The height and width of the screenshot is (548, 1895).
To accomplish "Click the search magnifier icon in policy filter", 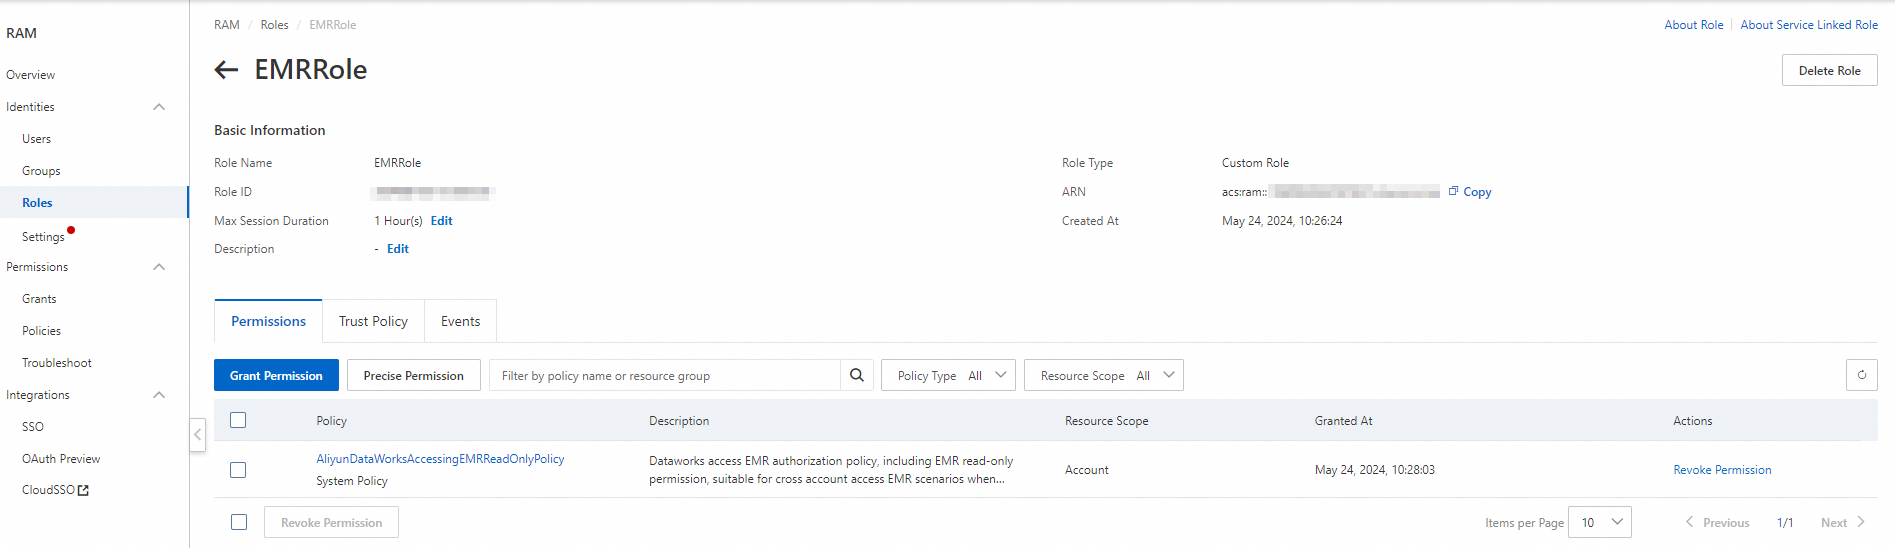I will [857, 375].
